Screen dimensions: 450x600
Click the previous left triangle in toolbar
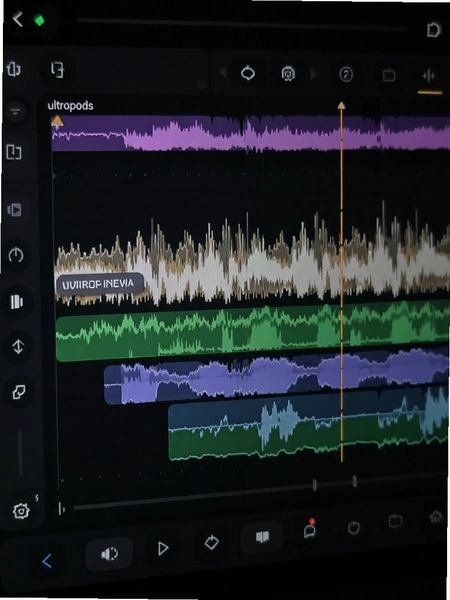point(223,72)
